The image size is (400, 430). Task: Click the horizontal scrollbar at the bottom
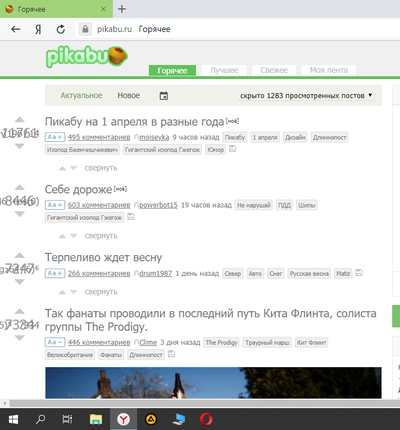pyautogui.click(x=200, y=403)
